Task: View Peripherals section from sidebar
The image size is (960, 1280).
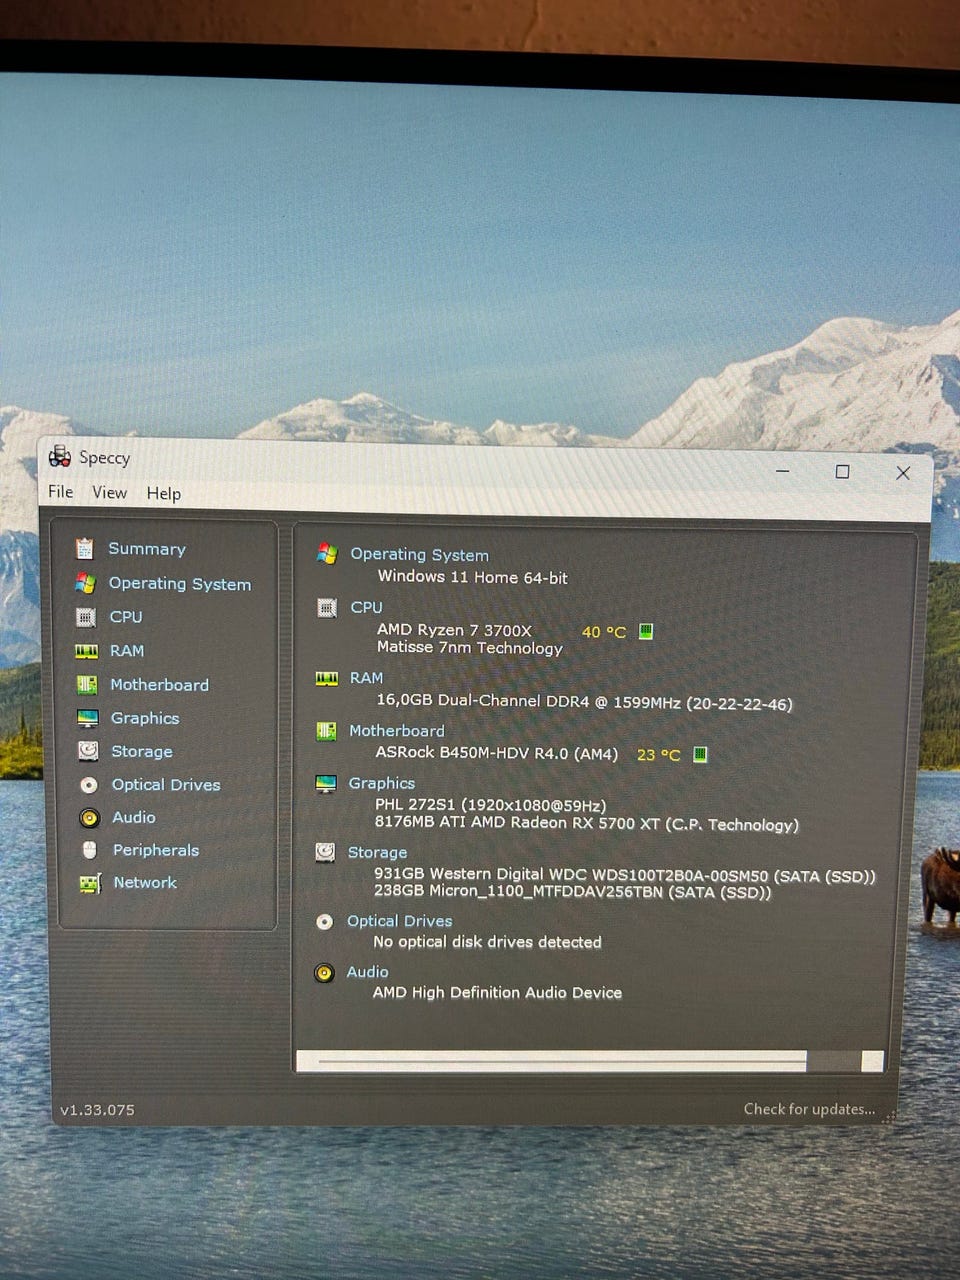Action: click(156, 850)
